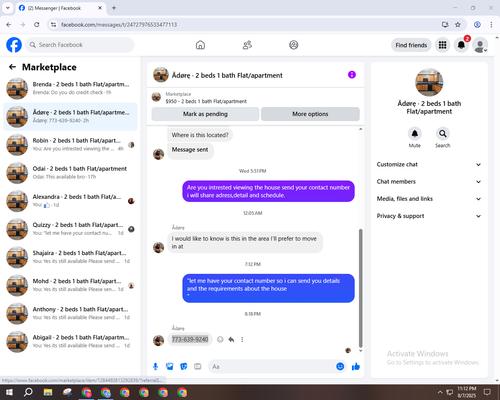Viewport: 500px width, 400px height.
Task: Open the taskbar clock showing 11:12 PM
Action: click(x=467, y=392)
